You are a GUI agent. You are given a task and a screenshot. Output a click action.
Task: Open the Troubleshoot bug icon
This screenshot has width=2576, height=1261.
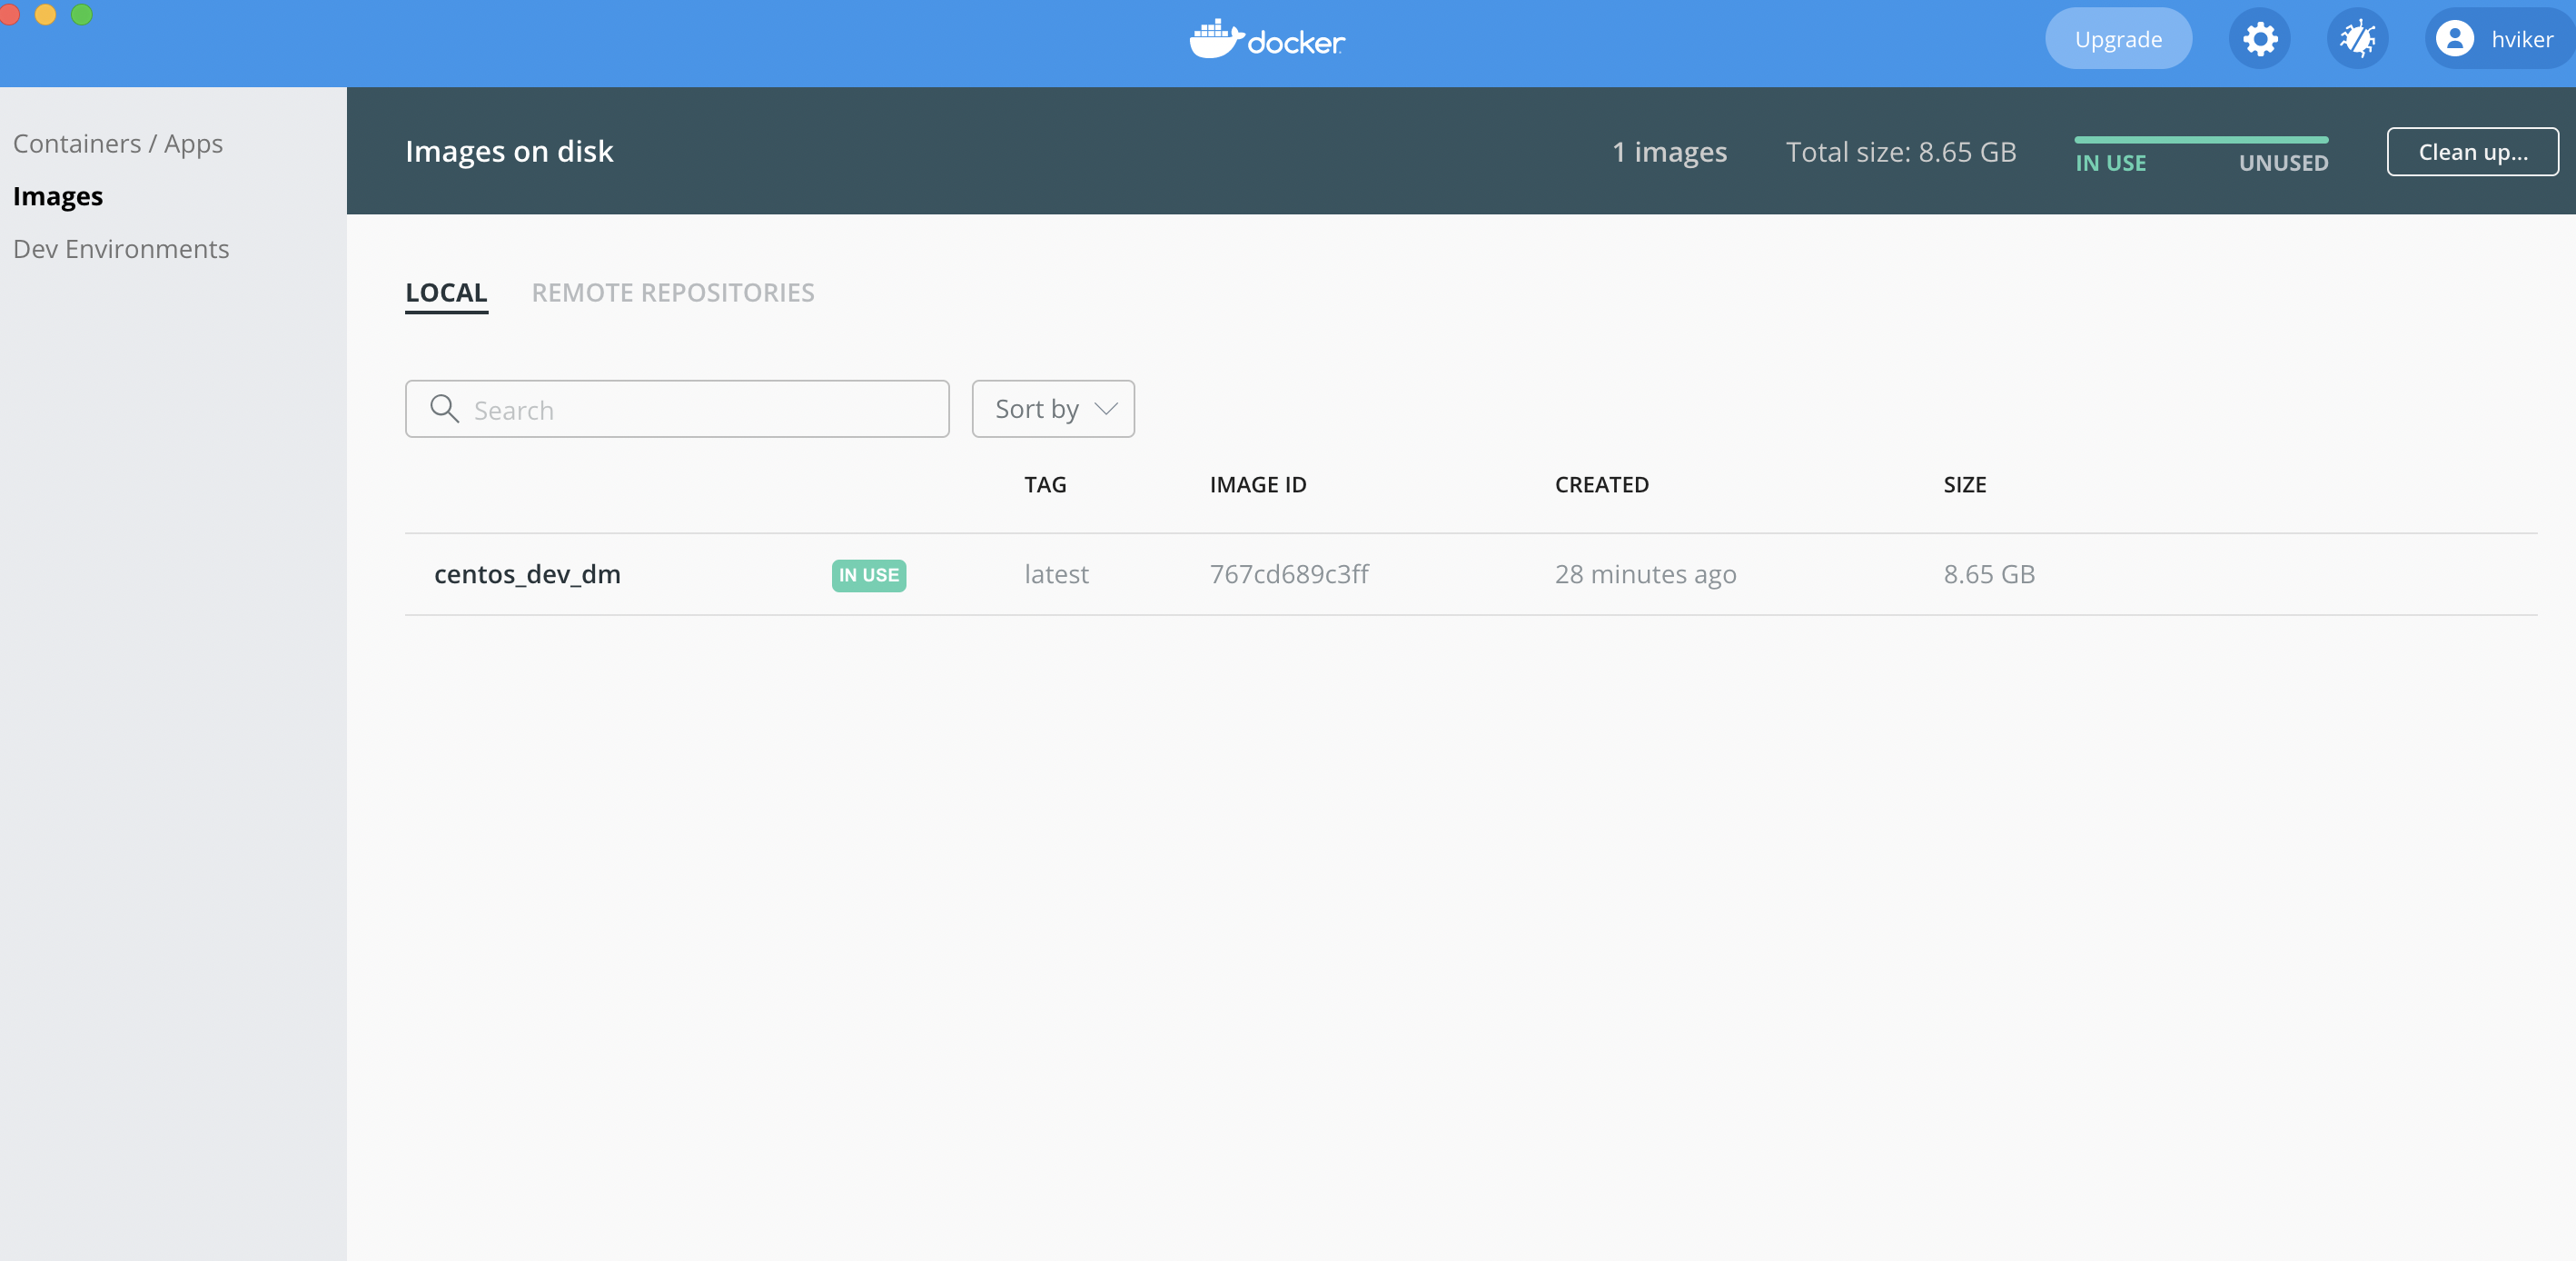(x=2357, y=39)
